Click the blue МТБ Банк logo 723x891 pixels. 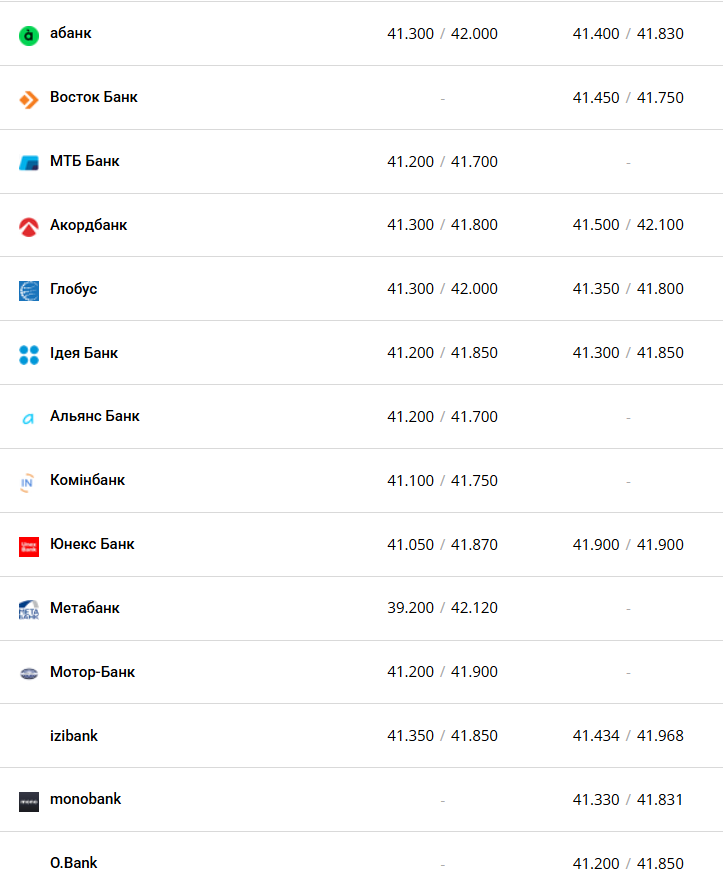29,163
